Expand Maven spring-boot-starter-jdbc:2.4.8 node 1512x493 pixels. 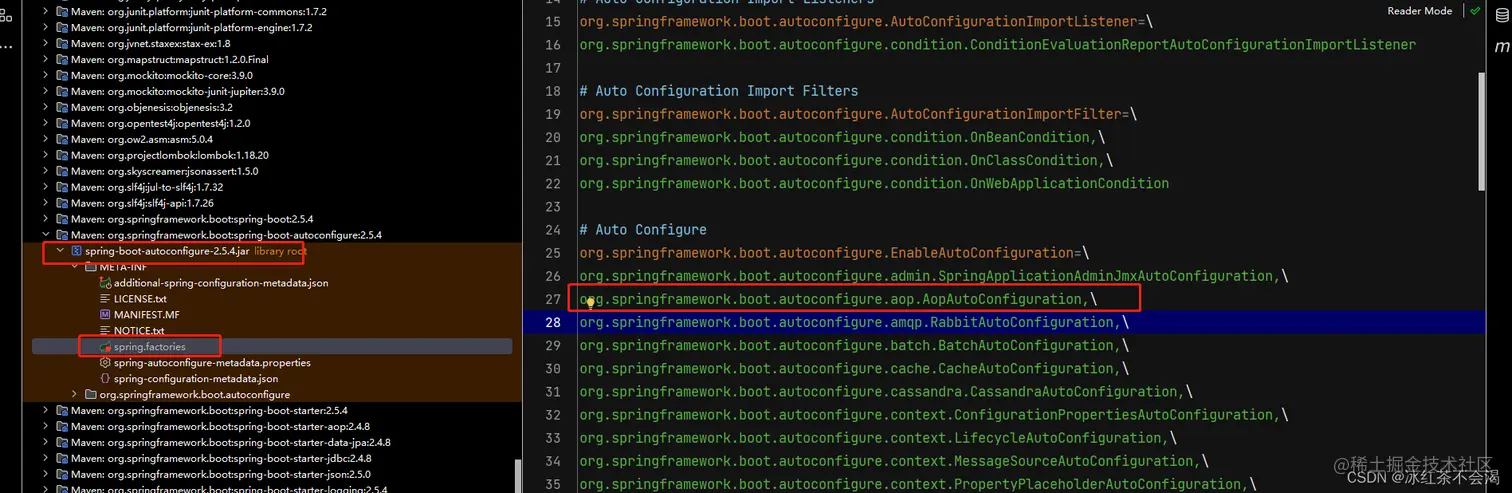point(46,458)
